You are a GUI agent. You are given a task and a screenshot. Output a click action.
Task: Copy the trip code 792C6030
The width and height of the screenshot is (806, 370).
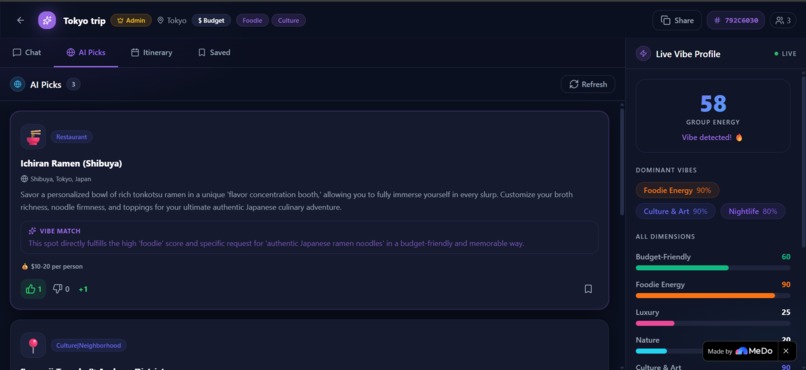[x=736, y=21]
